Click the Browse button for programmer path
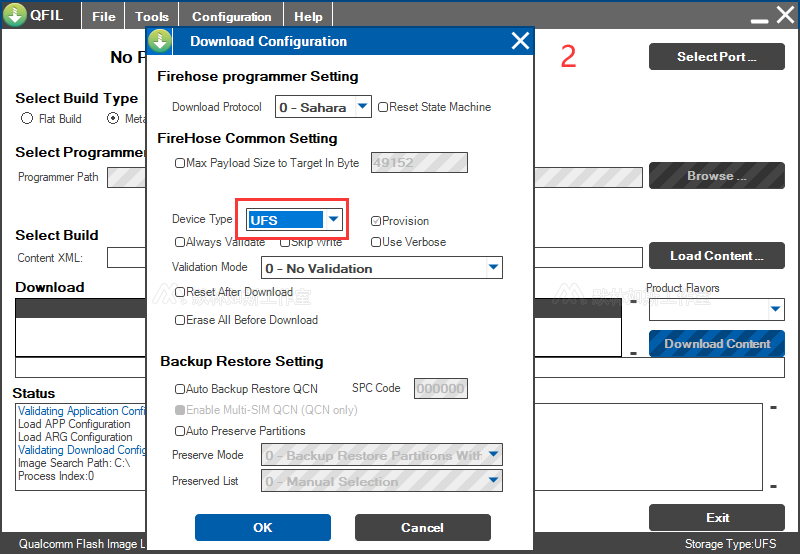The height and width of the screenshot is (554, 800). pyautogui.click(x=717, y=175)
